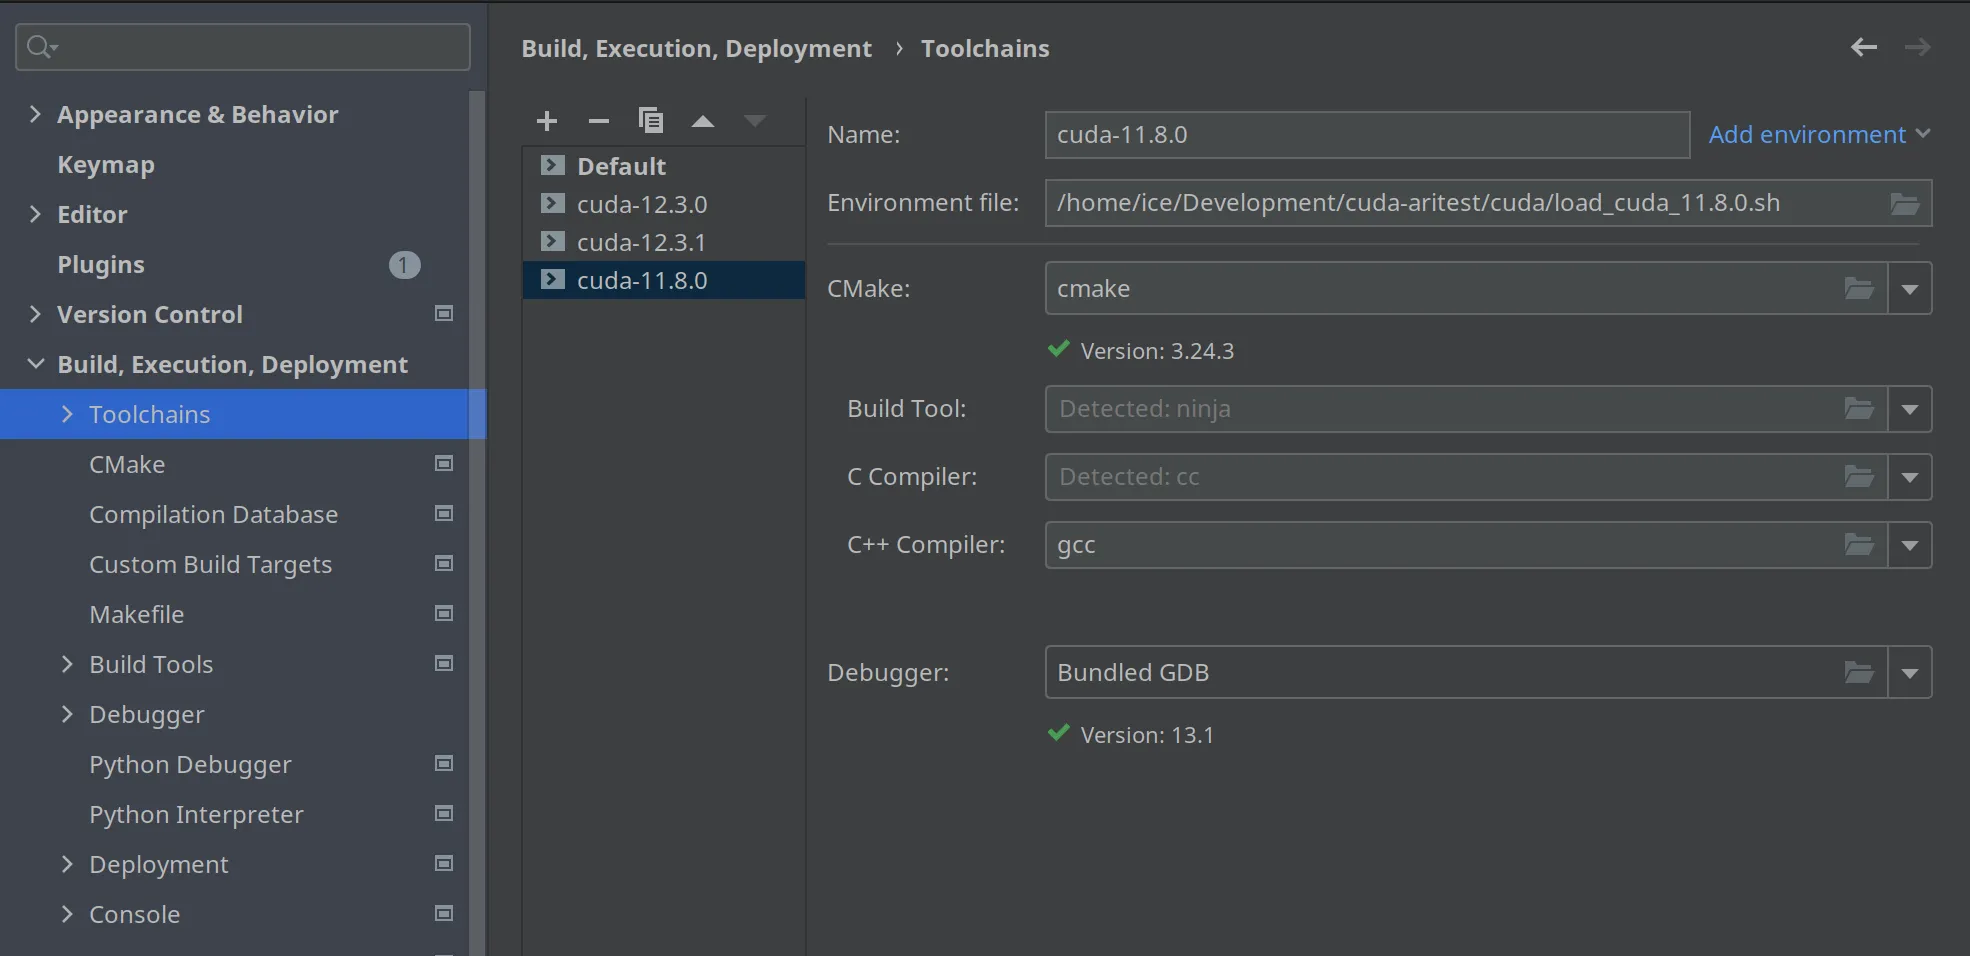Focus the settings search field
The width and height of the screenshot is (1970, 956).
pos(243,47)
